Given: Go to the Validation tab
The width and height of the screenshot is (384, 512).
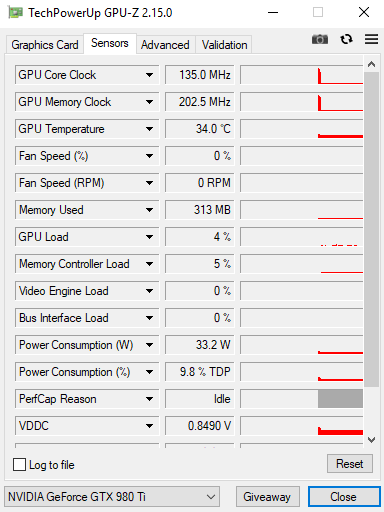Looking at the screenshot, I should pyautogui.click(x=224, y=45).
